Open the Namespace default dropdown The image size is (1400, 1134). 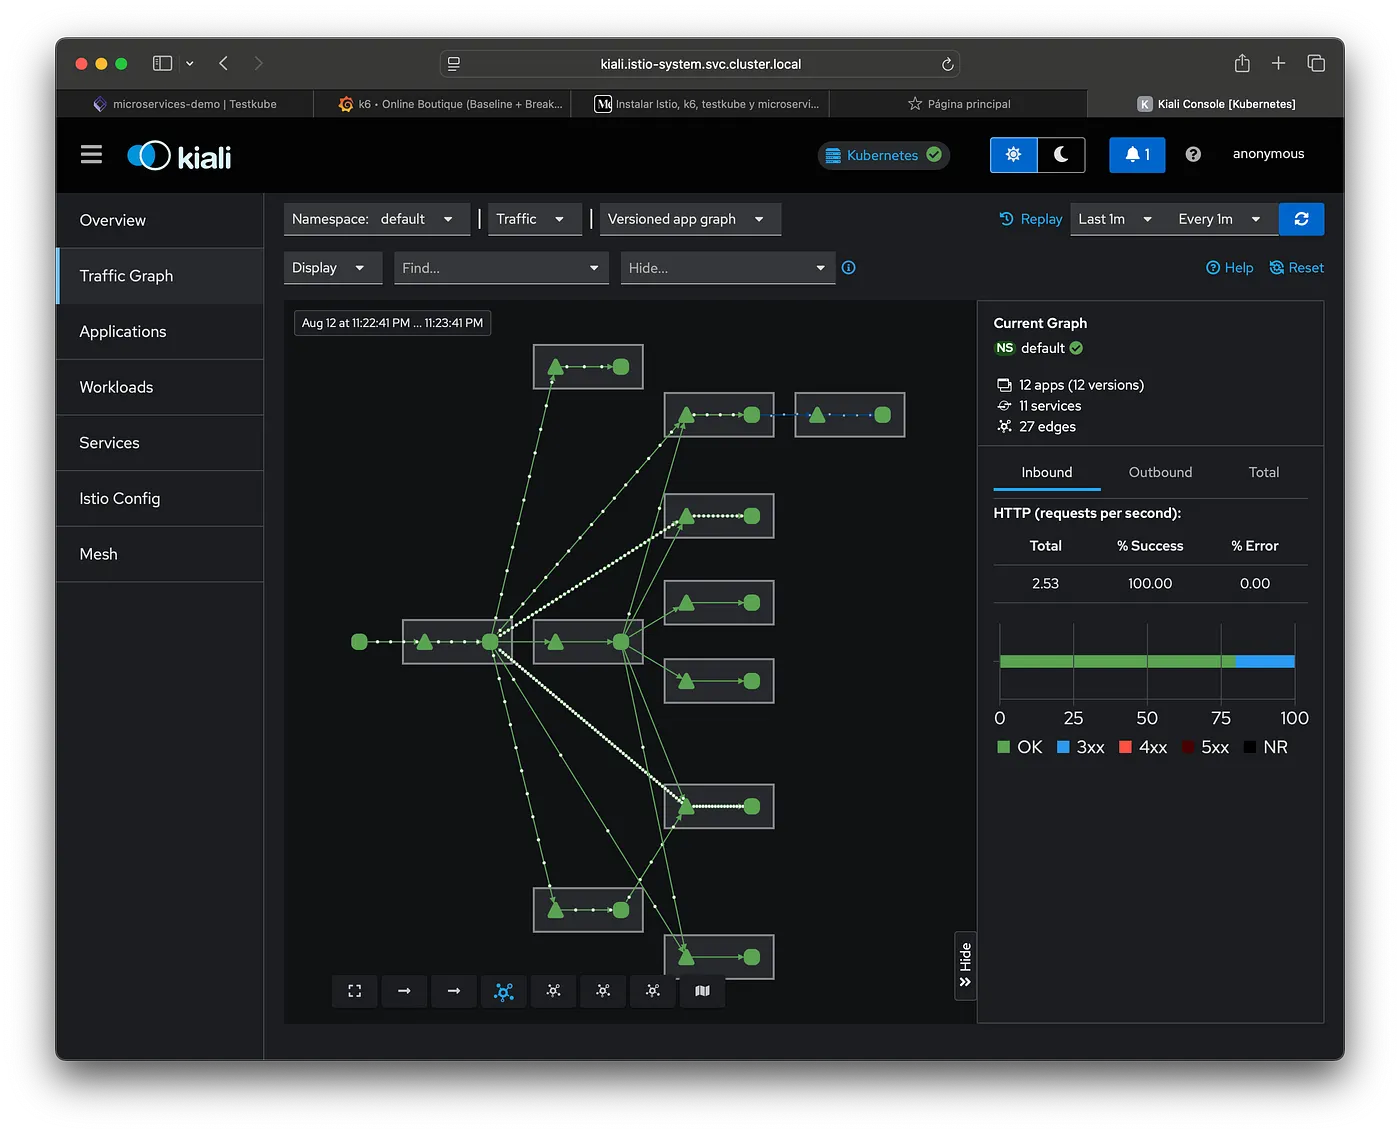pyautogui.click(x=376, y=219)
